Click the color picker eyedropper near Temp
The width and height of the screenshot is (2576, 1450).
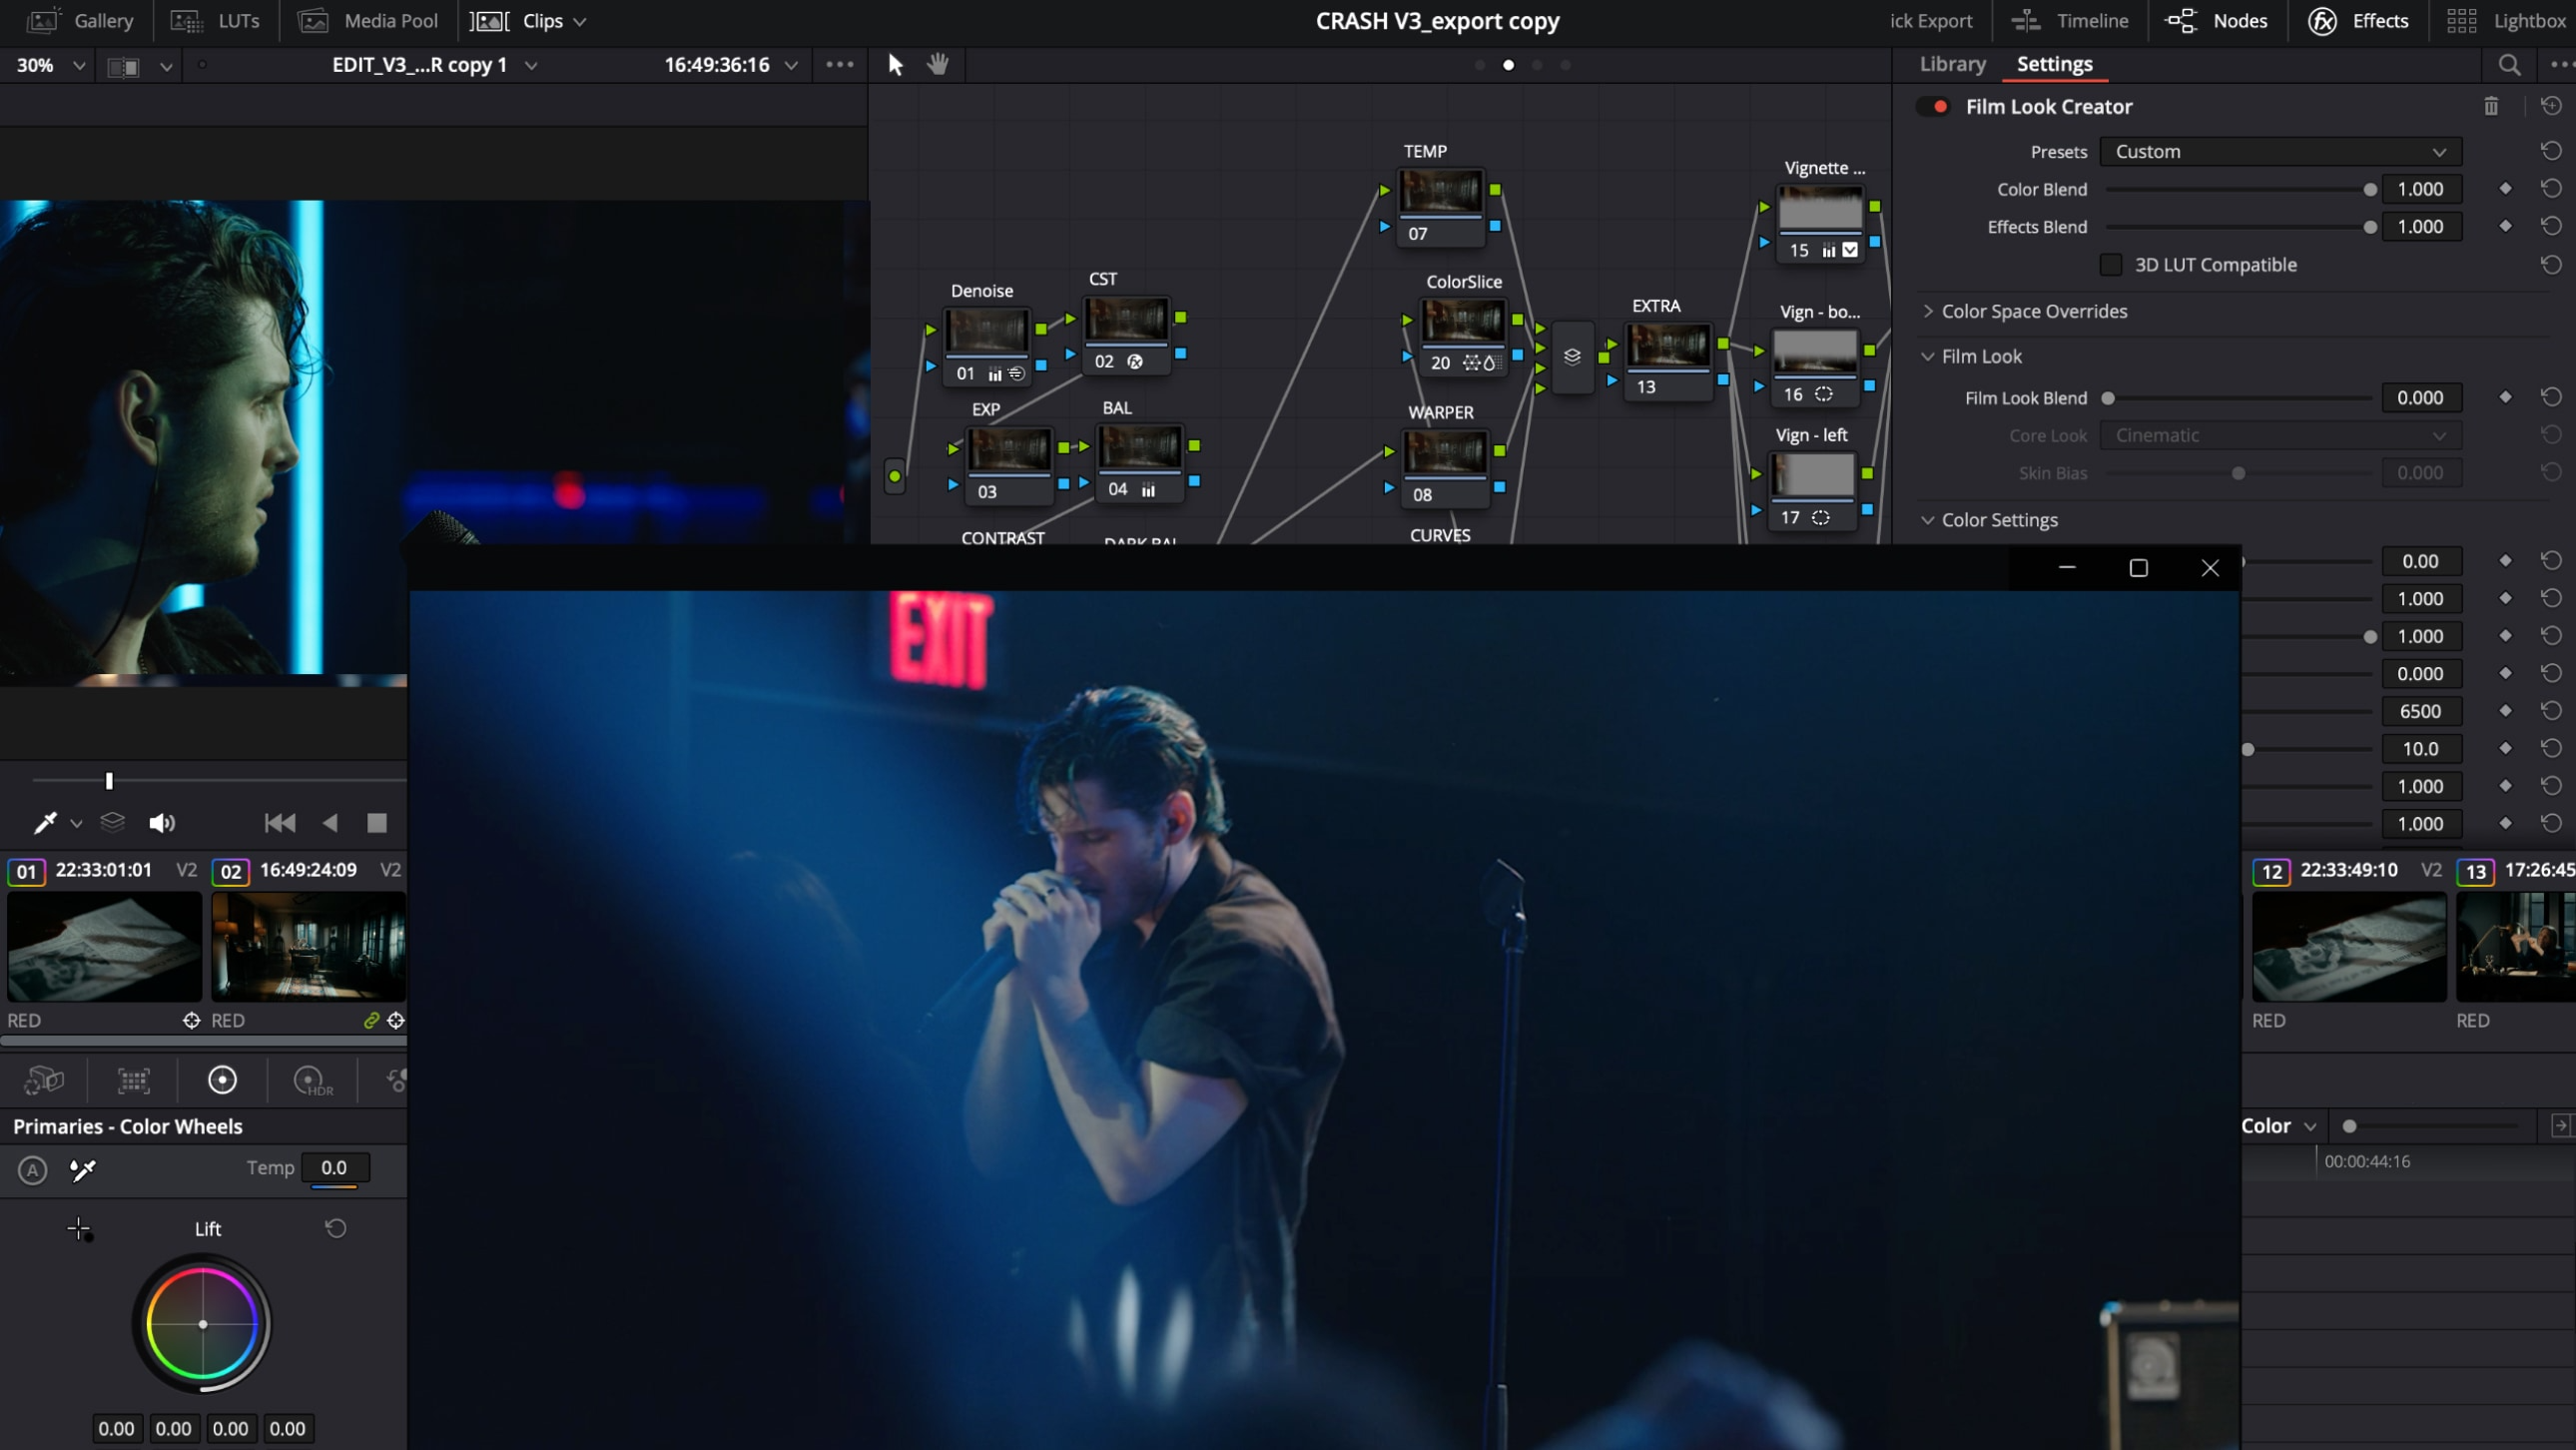pos(83,1169)
